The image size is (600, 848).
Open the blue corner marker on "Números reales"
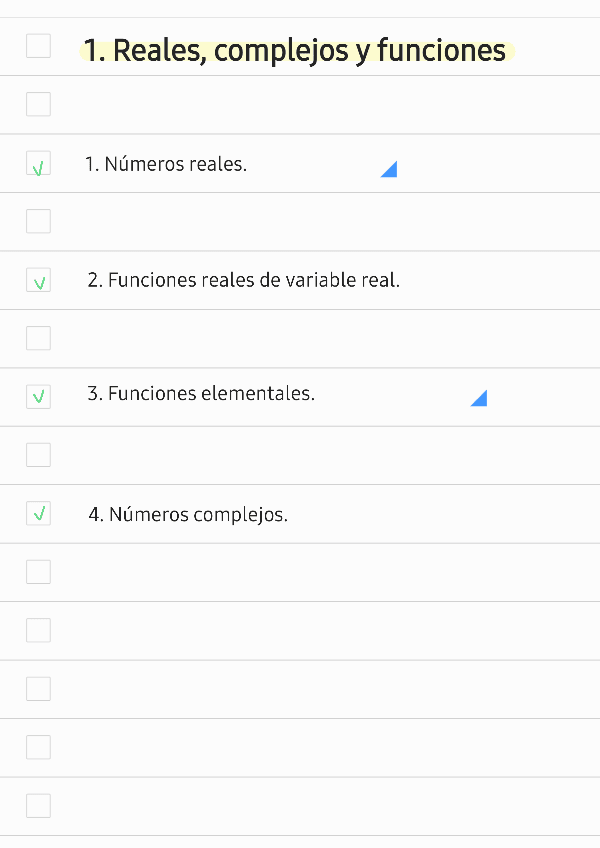[x=389, y=169]
